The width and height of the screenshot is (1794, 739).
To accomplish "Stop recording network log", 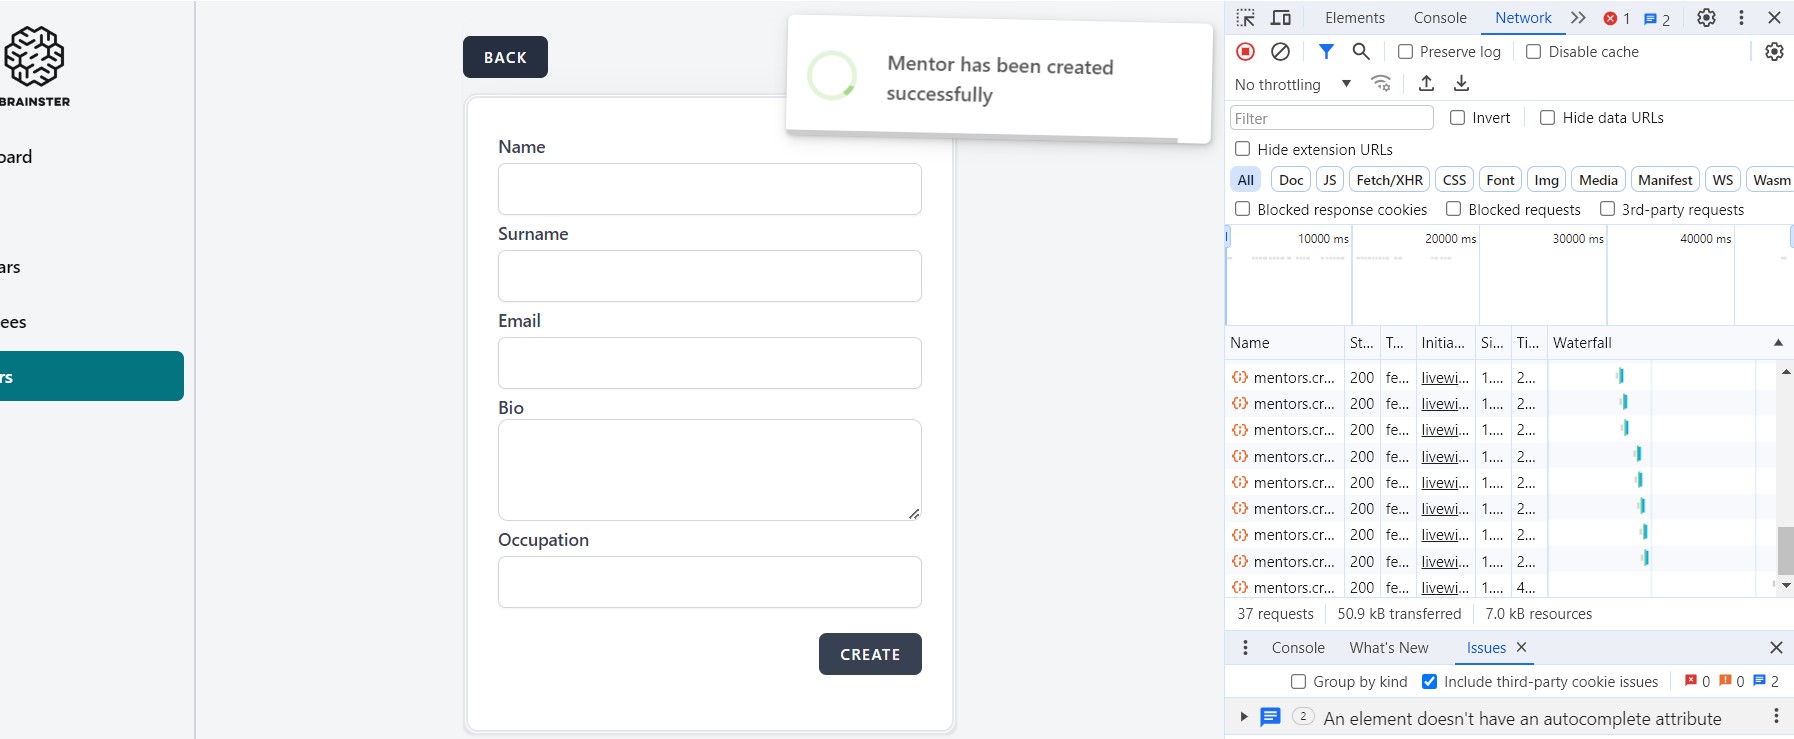I will click(1245, 51).
